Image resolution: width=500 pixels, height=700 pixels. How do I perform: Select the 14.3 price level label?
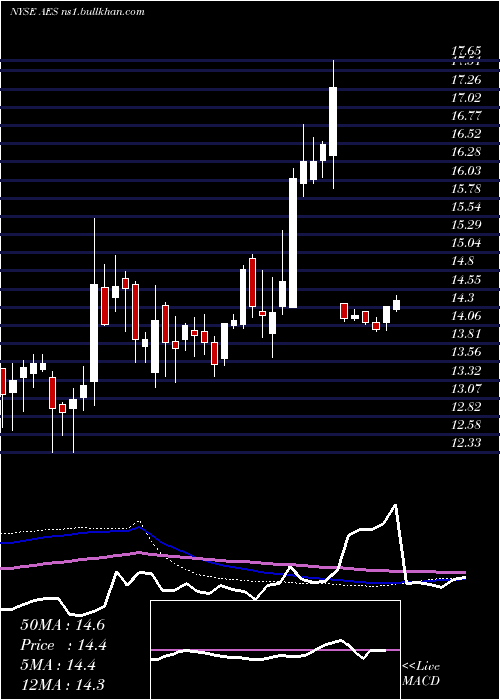click(462, 298)
